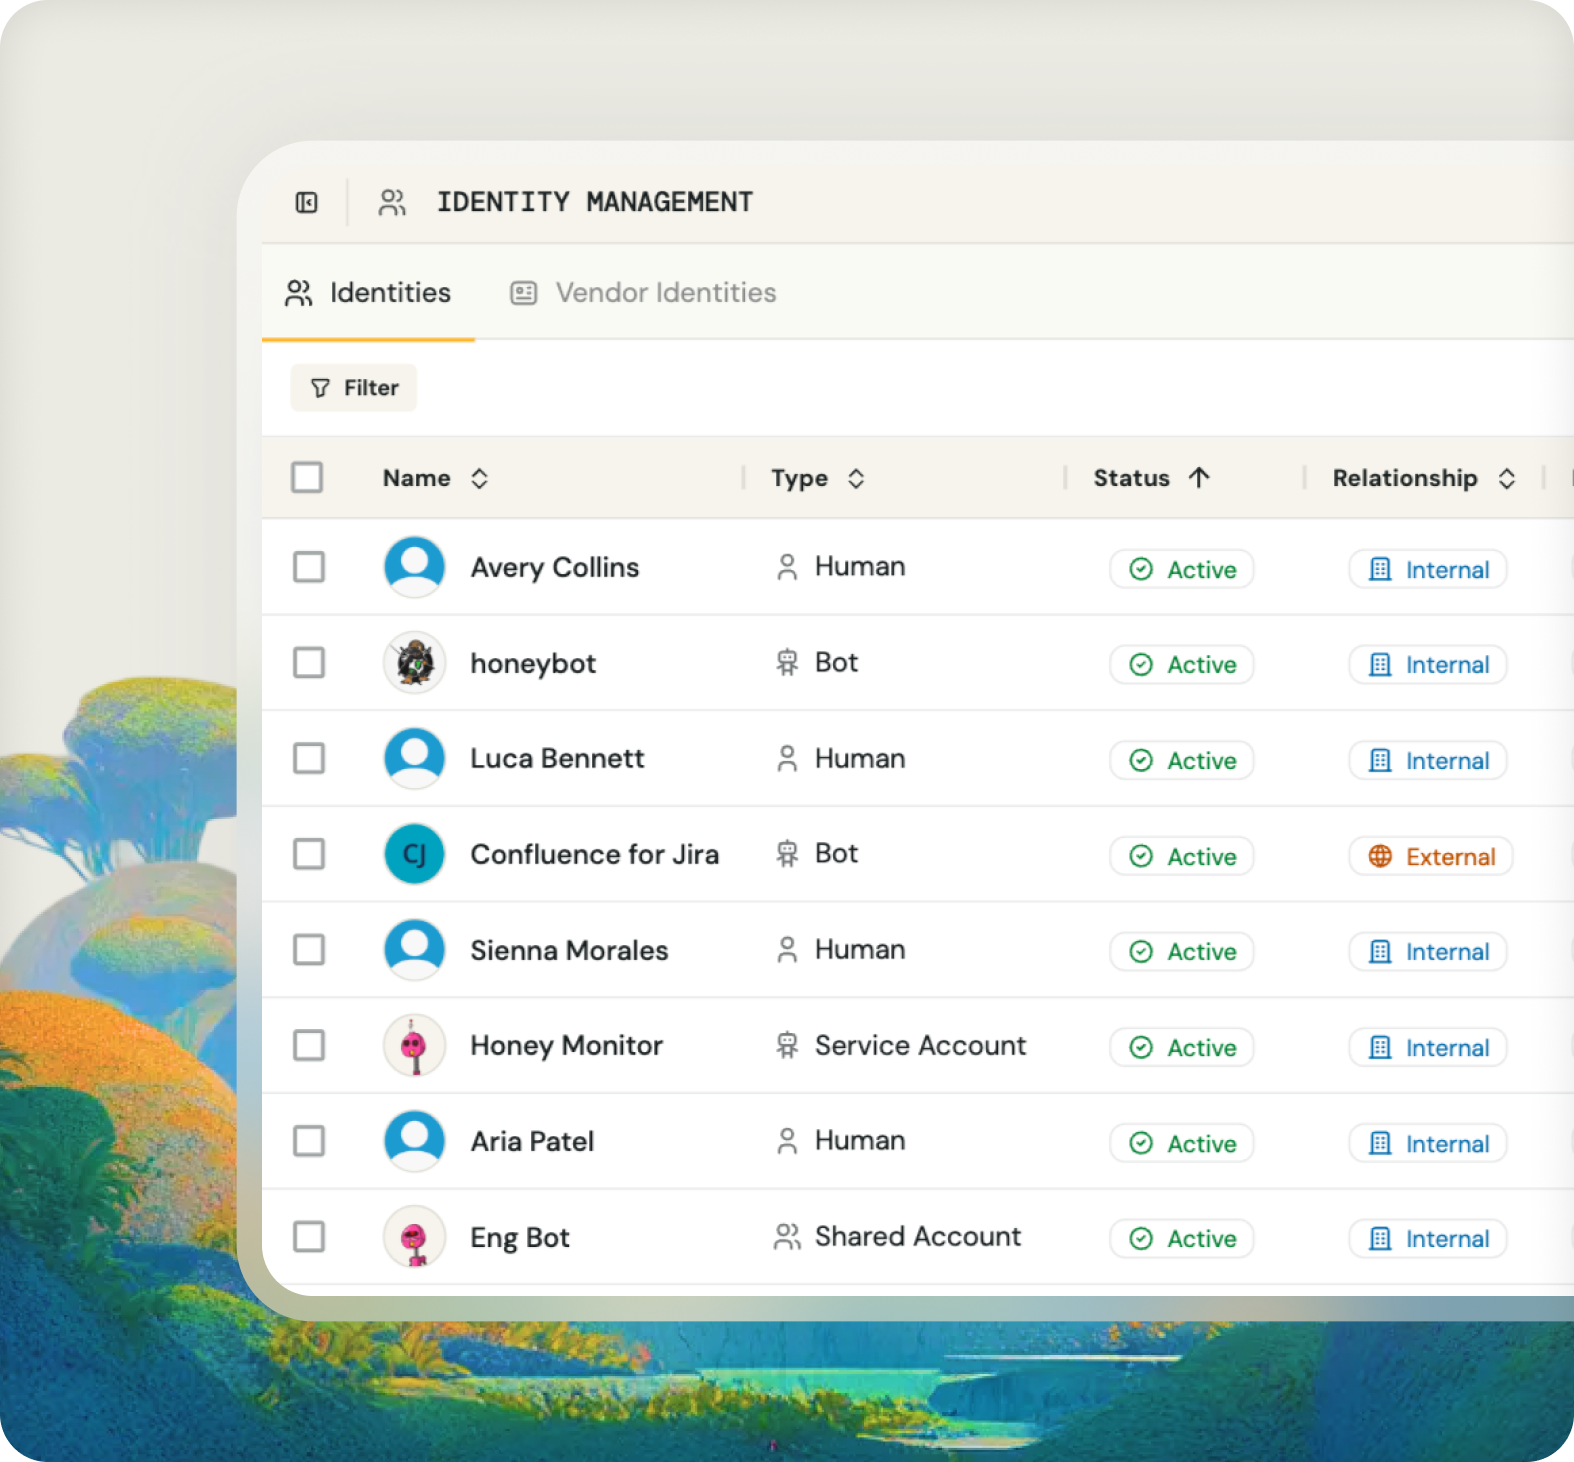This screenshot has height=1462, width=1574.
Task: Open Confluence for Jira identity name
Action: [595, 855]
